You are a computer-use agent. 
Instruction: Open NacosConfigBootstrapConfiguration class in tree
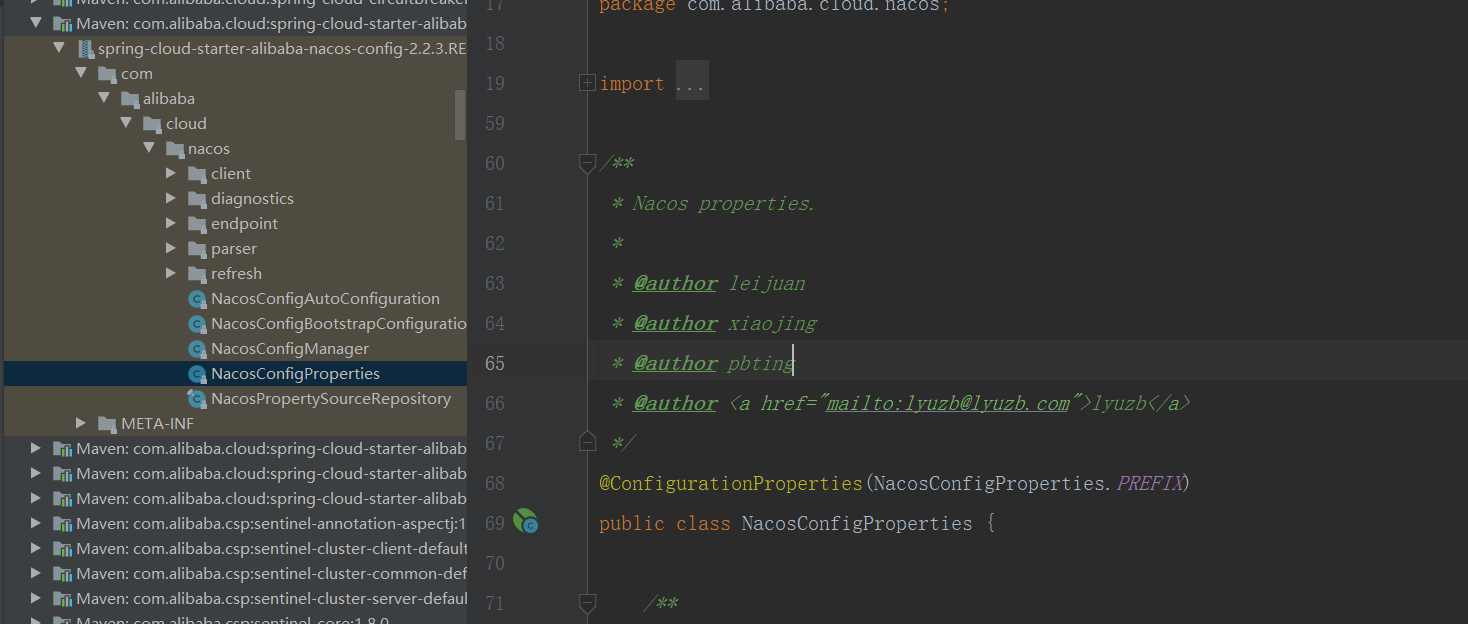[339, 324]
